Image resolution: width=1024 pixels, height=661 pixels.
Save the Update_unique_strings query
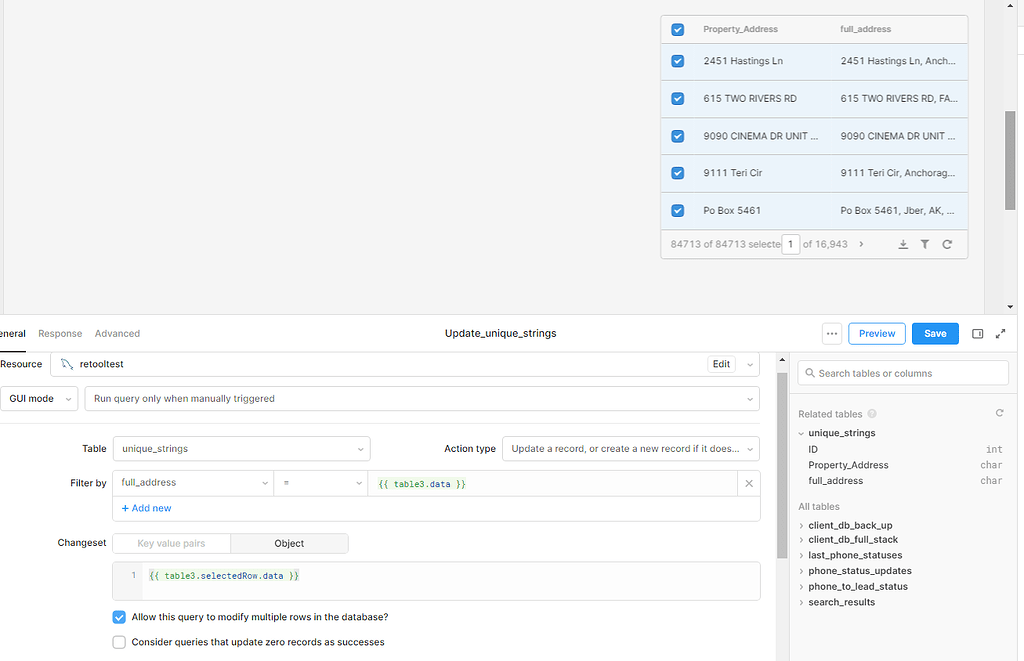pyautogui.click(x=934, y=333)
